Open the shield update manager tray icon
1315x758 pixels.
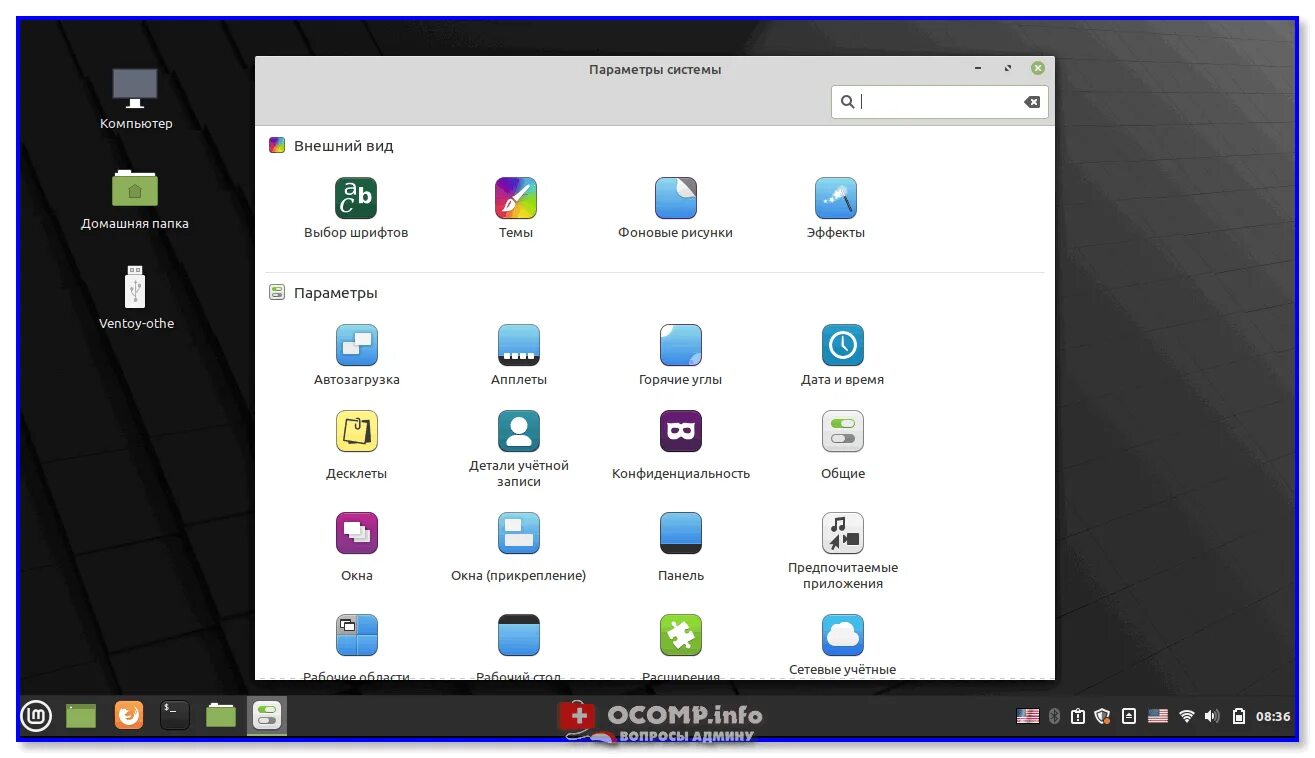1103,716
